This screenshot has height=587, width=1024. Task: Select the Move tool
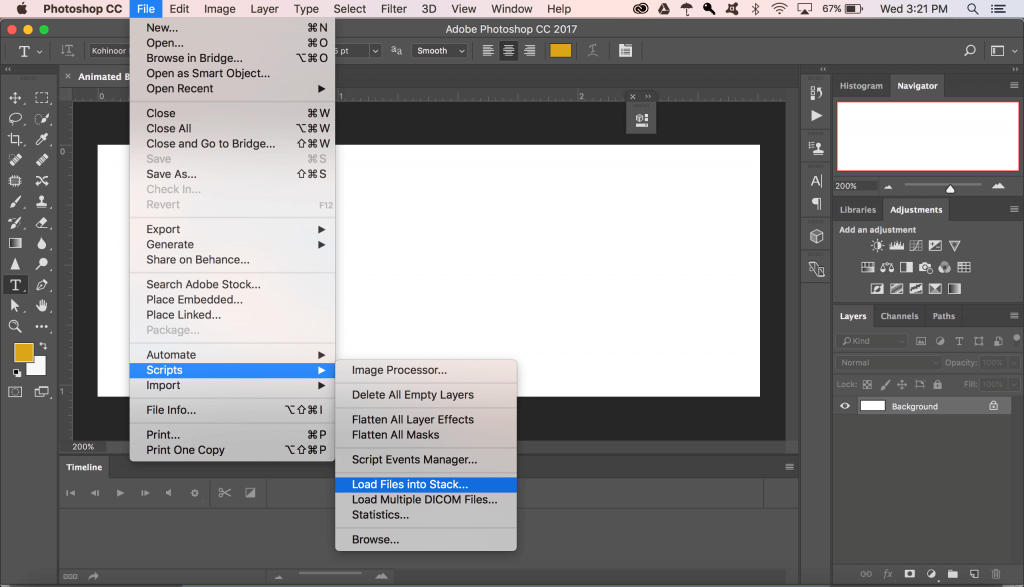click(x=15, y=98)
